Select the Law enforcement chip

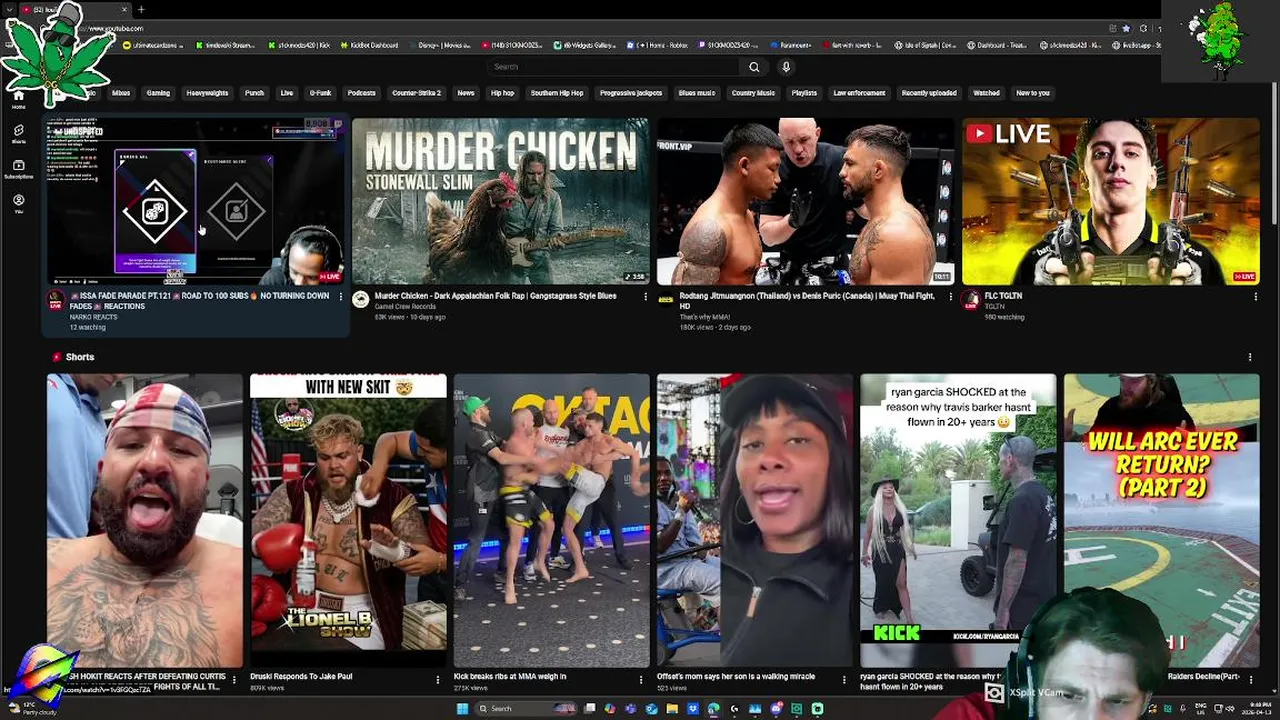click(x=859, y=93)
